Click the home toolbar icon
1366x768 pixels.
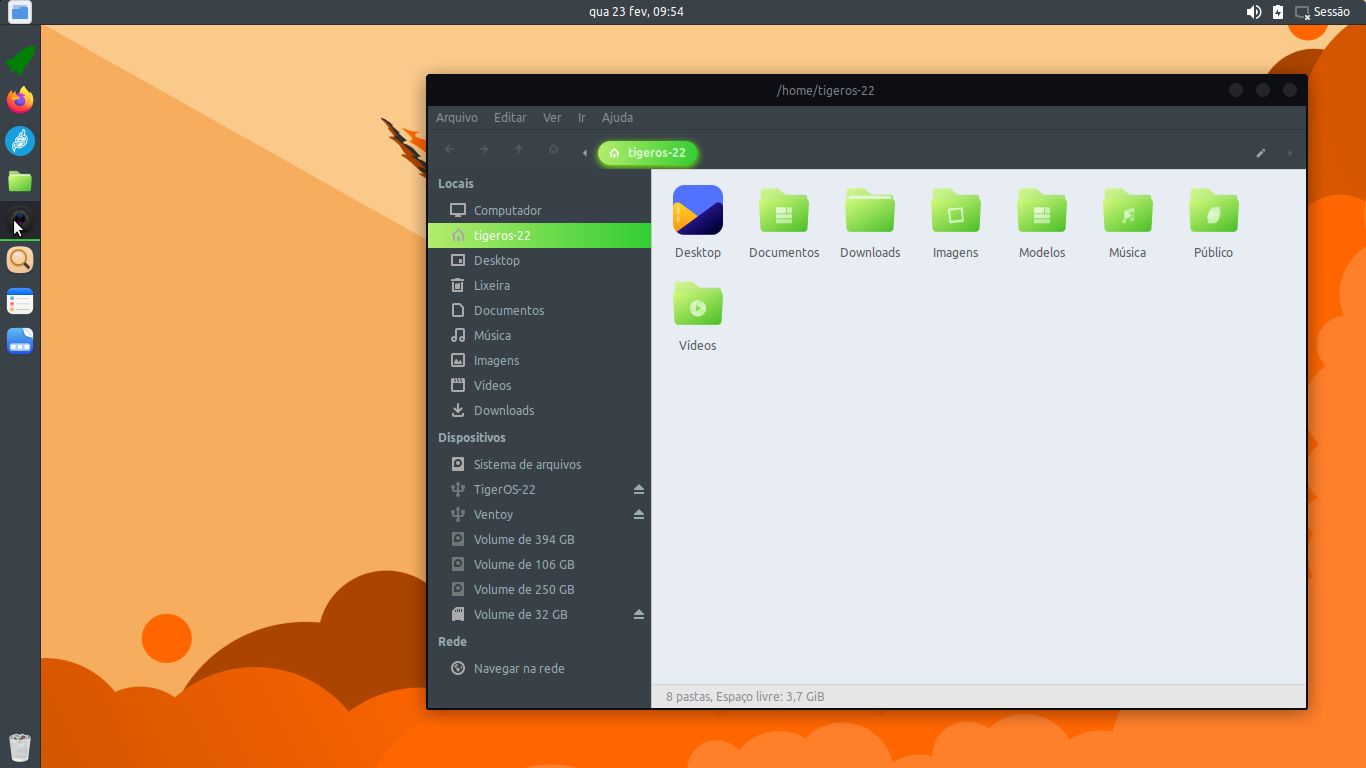tap(553, 149)
